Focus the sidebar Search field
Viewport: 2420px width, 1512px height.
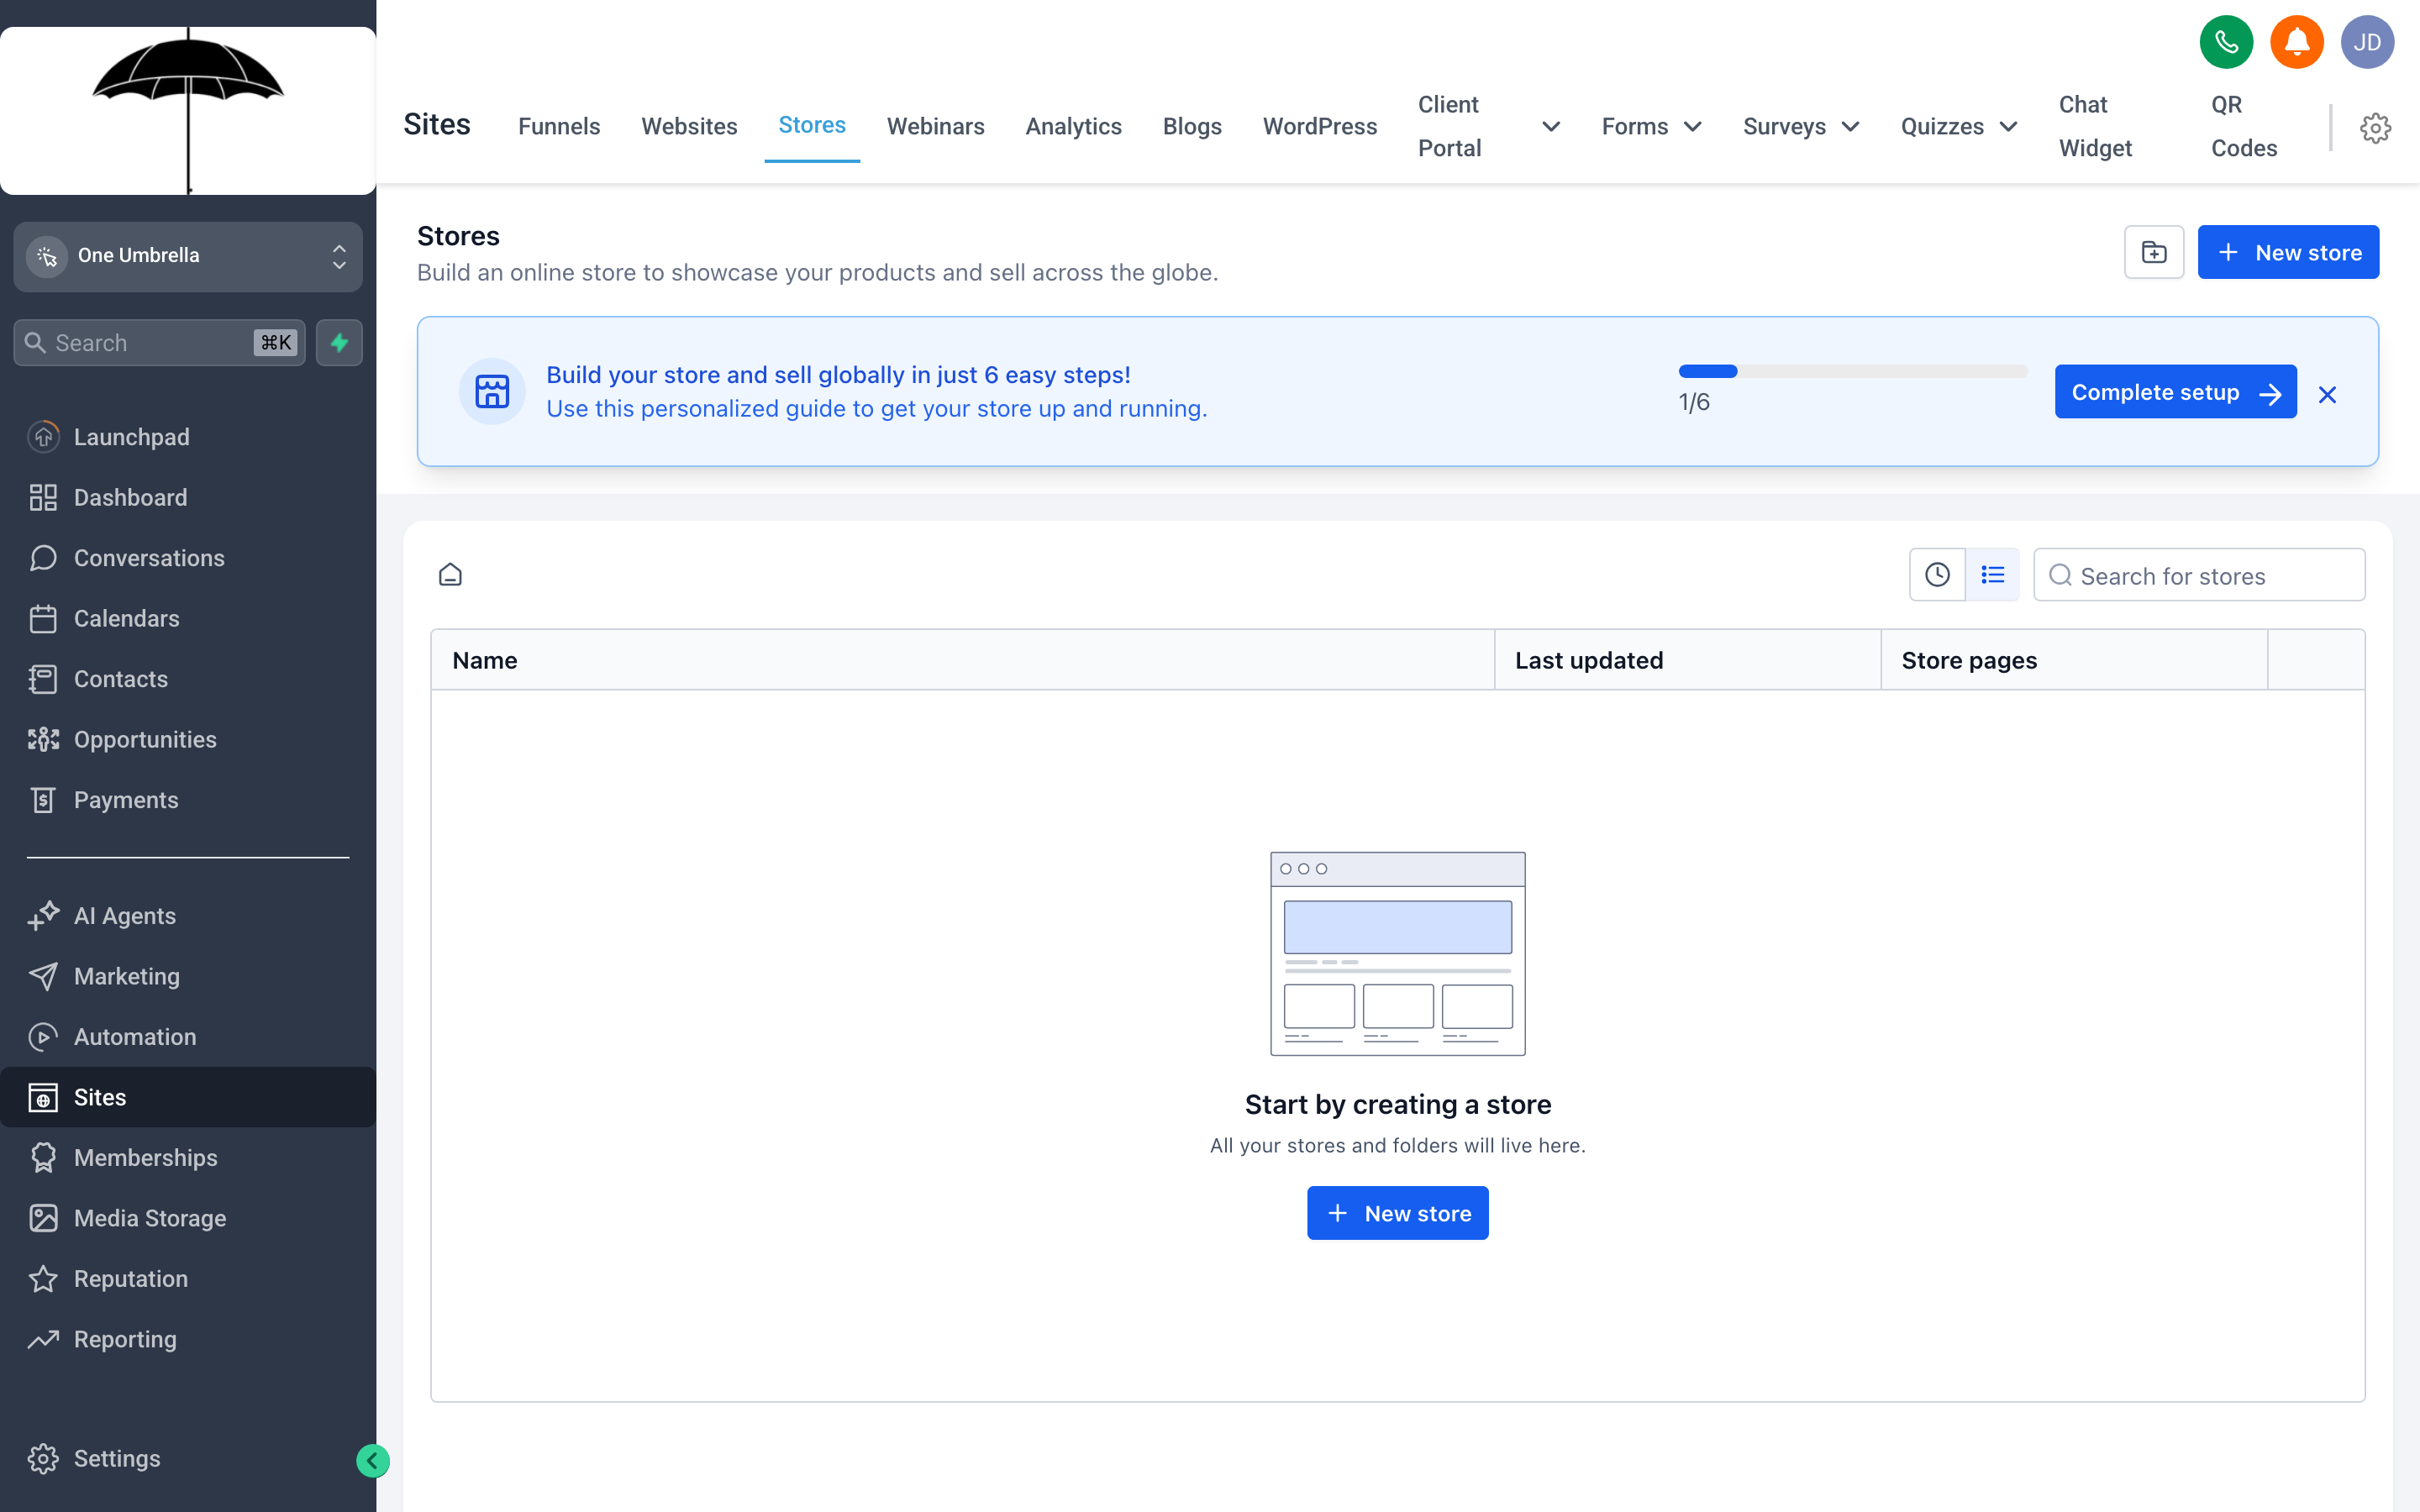point(160,343)
